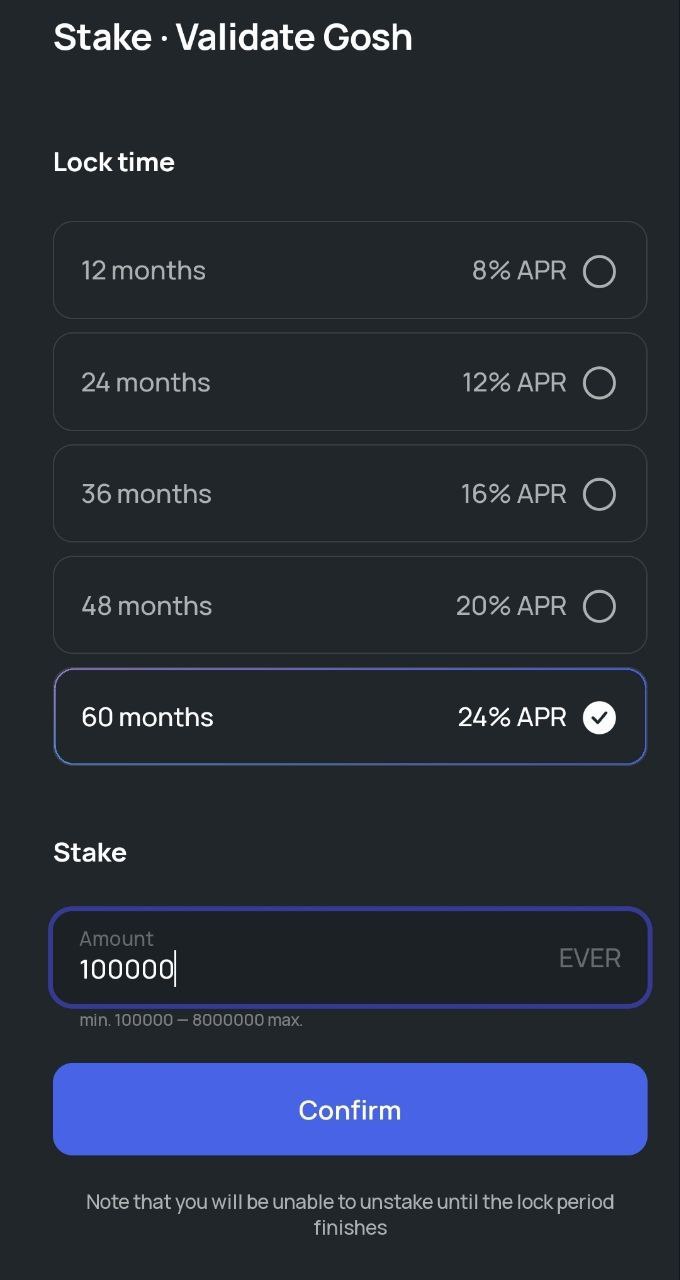Select the 36 months radio circle
The image size is (680, 1280).
tap(599, 494)
